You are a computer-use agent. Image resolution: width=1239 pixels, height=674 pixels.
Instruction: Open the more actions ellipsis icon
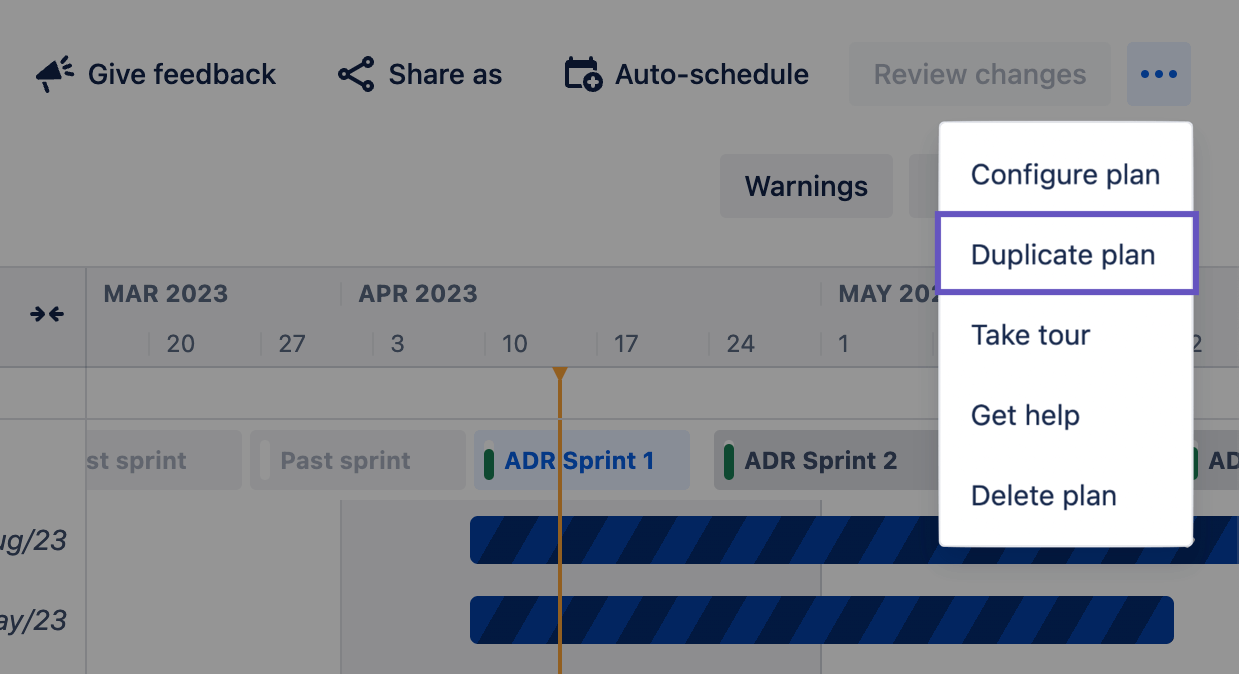(x=1159, y=73)
